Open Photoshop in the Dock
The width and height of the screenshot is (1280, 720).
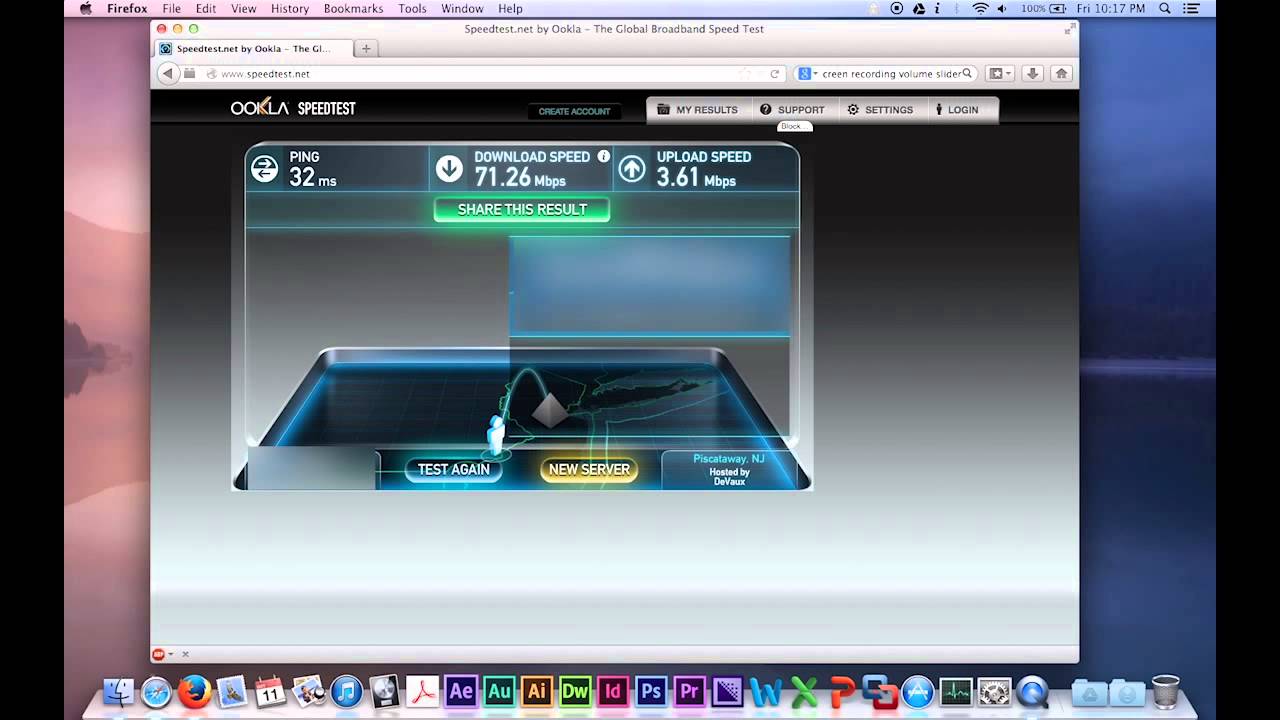click(x=651, y=692)
